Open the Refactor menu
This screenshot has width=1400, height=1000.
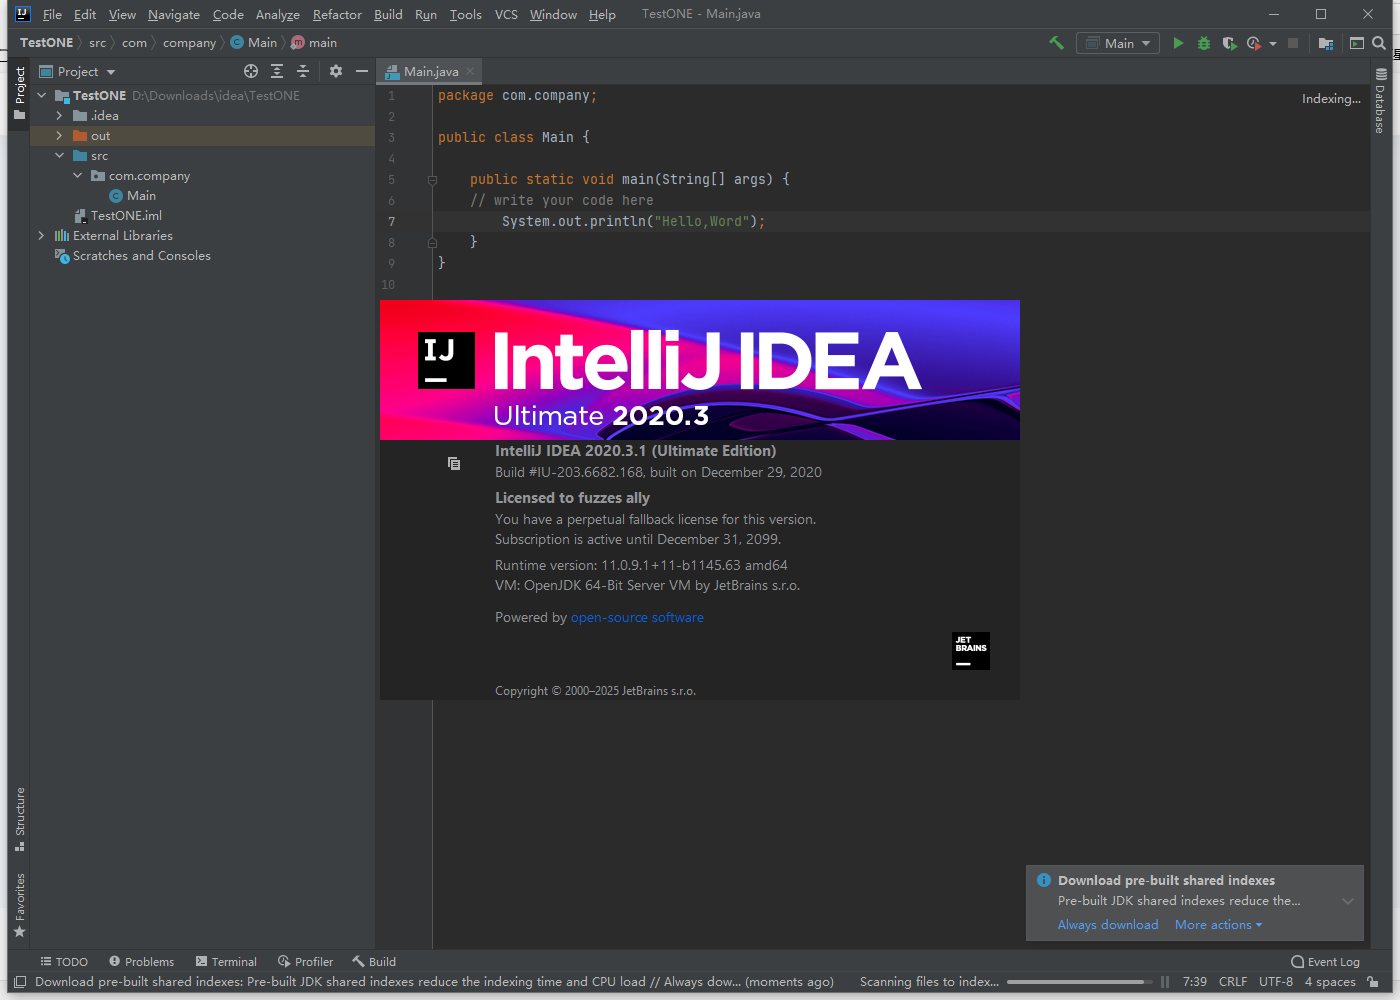coord(337,14)
